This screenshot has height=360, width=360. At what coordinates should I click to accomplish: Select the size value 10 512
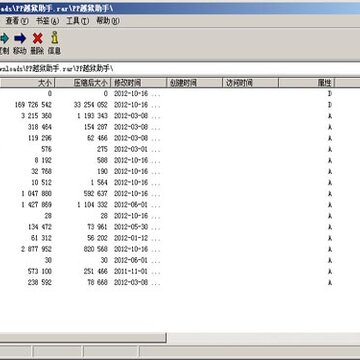41,182
